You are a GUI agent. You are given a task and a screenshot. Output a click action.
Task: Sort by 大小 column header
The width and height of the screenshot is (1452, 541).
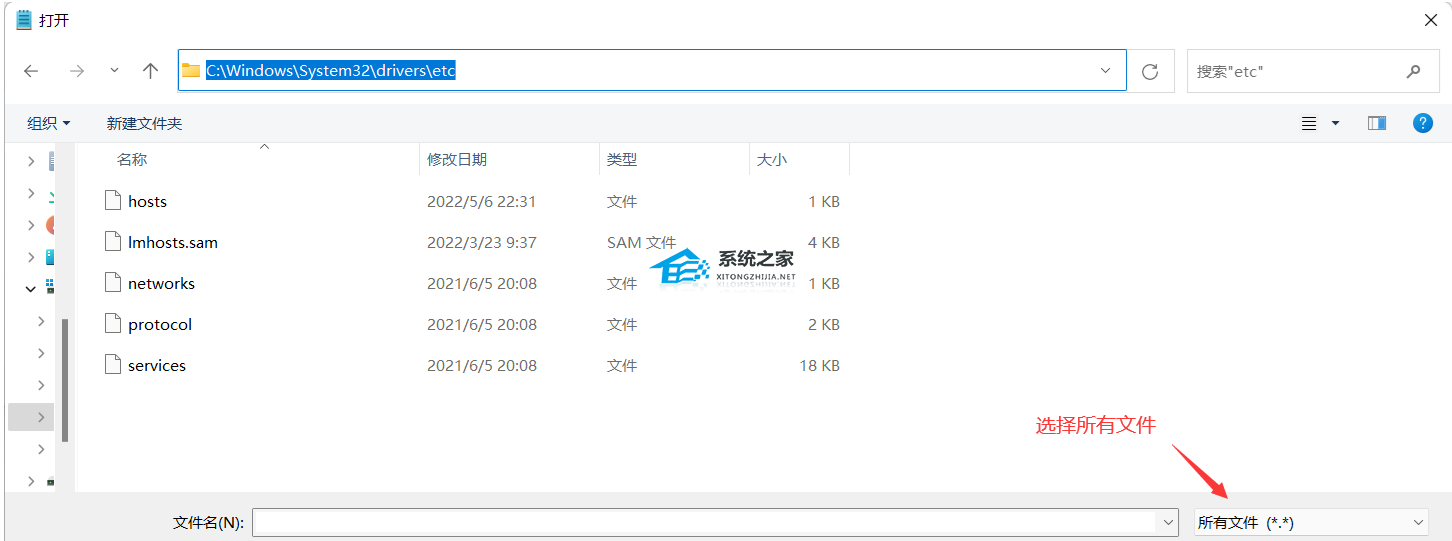pos(772,159)
